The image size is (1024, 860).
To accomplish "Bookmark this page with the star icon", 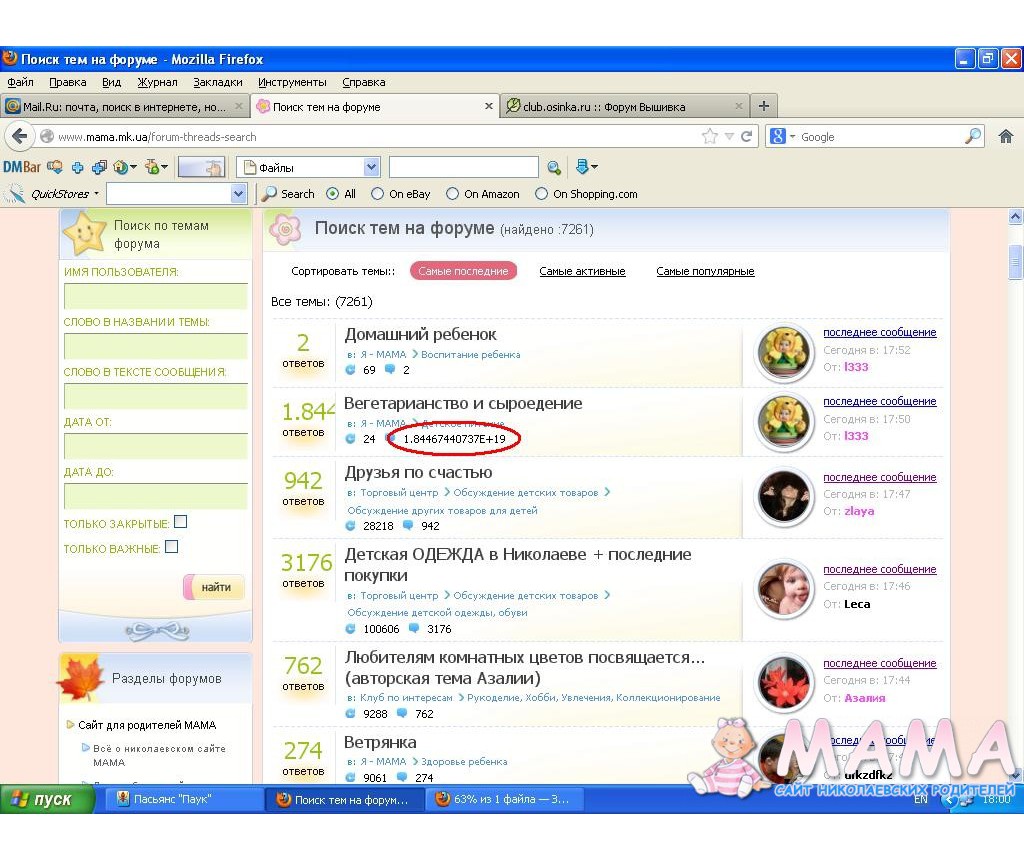I will coord(710,137).
